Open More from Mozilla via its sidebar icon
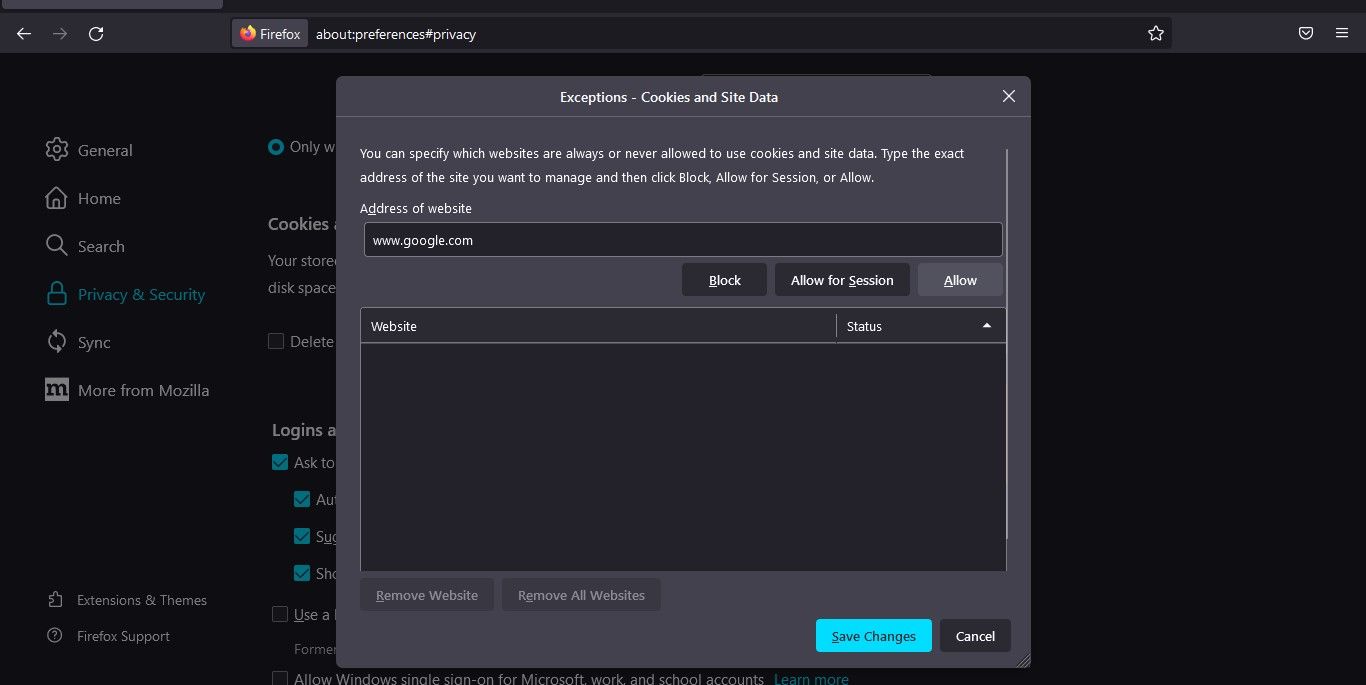This screenshot has height=685, width=1366. click(57, 390)
